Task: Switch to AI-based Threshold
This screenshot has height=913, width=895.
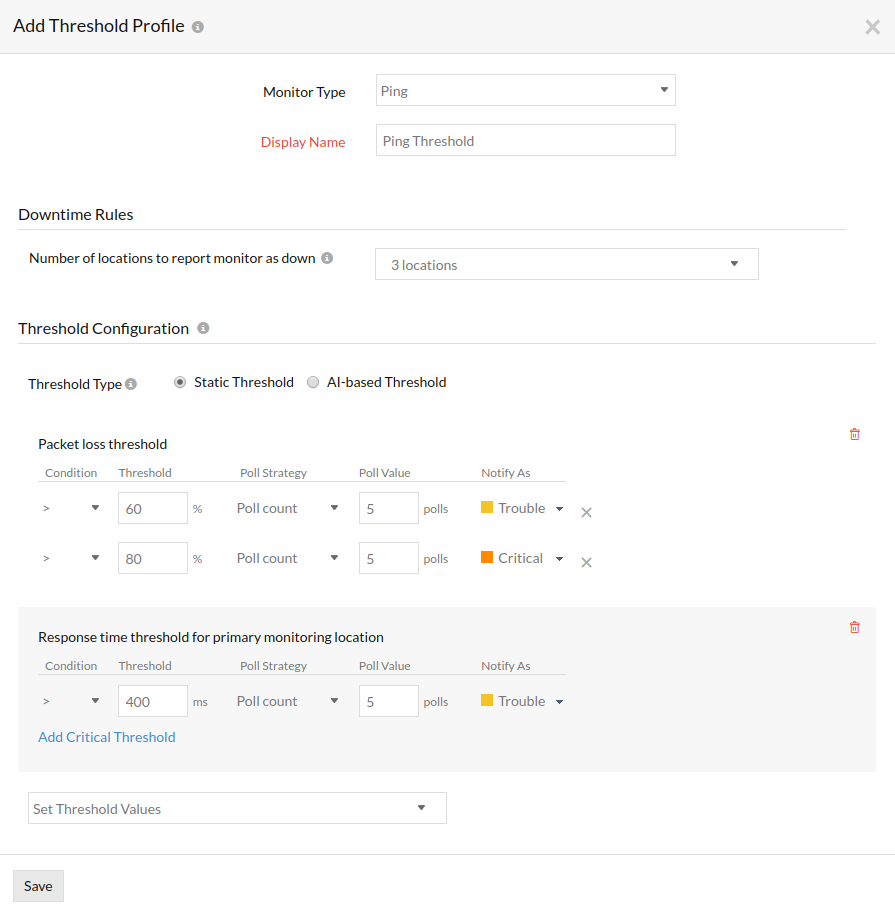Action: (312, 381)
